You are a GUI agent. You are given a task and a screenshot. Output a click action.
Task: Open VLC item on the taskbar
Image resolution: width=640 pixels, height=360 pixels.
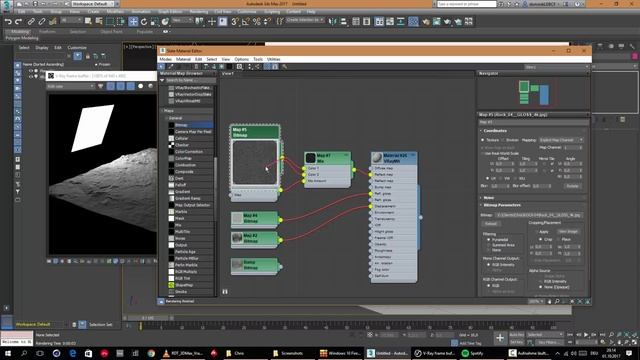click(182, 353)
